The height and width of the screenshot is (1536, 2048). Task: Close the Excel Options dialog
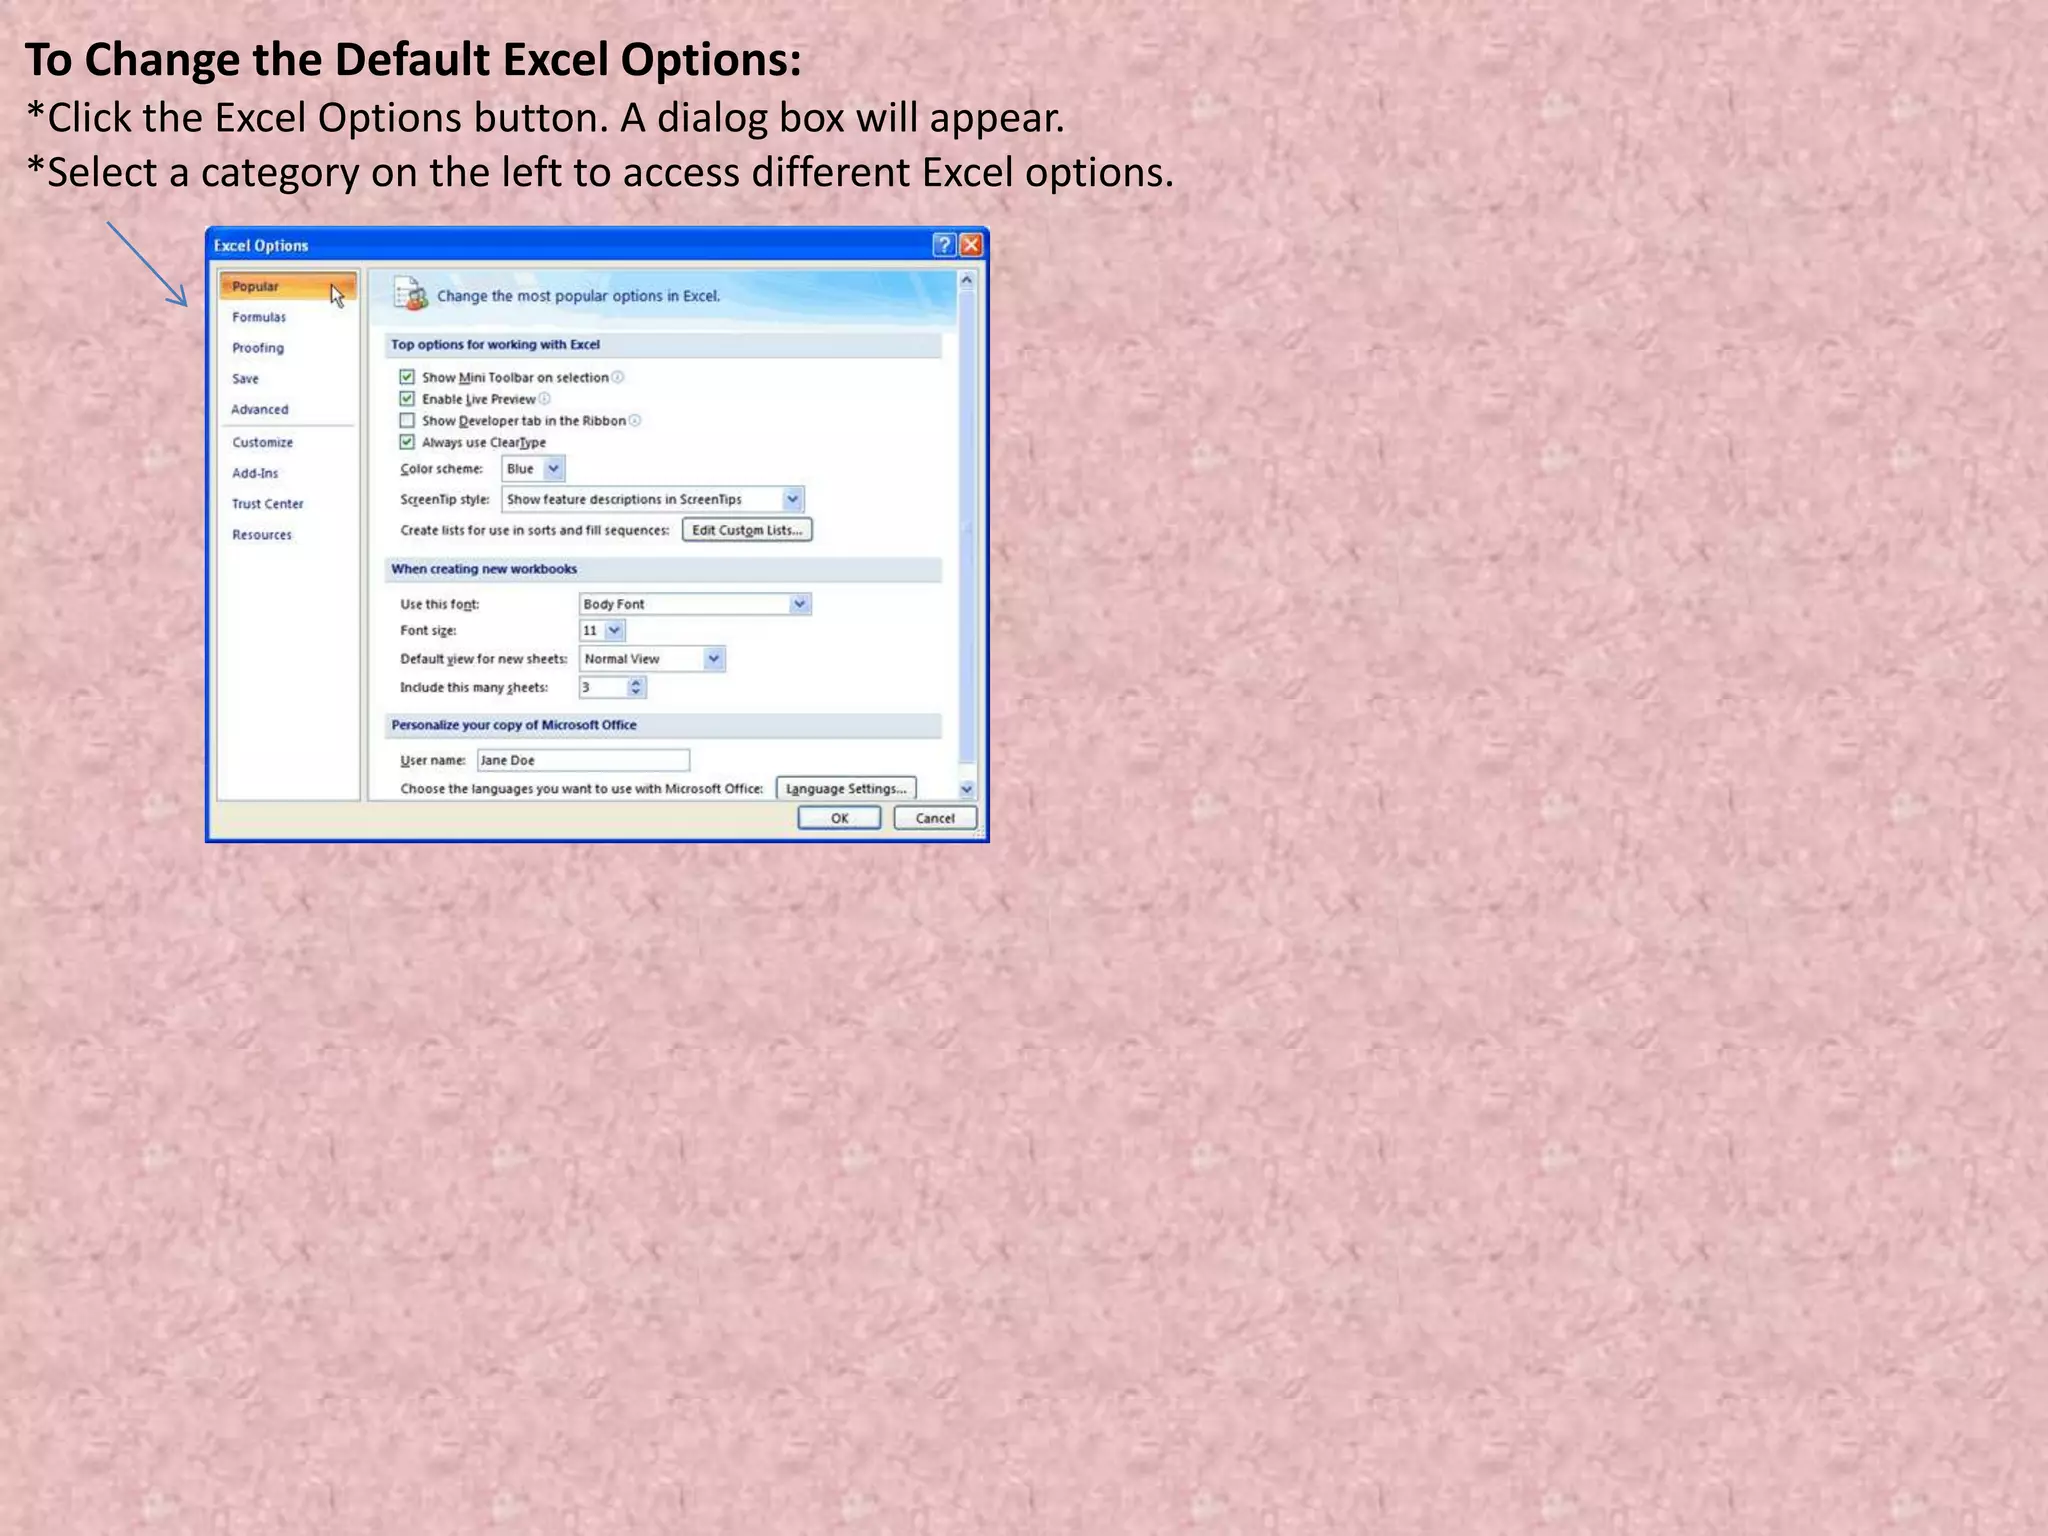(x=971, y=245)
